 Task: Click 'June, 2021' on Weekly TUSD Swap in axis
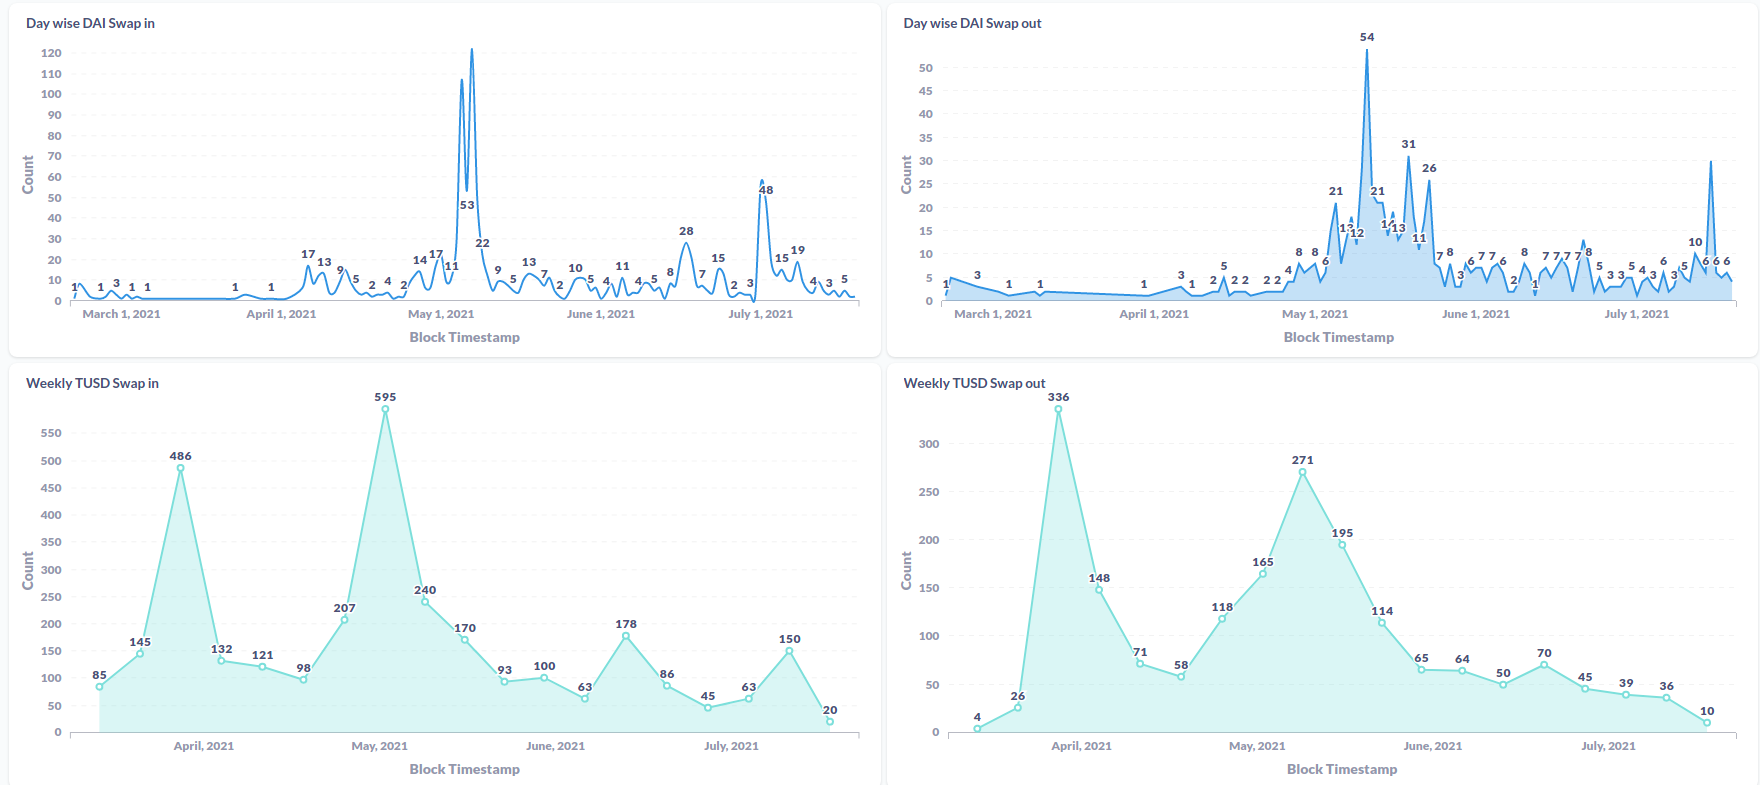coord(555,746)
